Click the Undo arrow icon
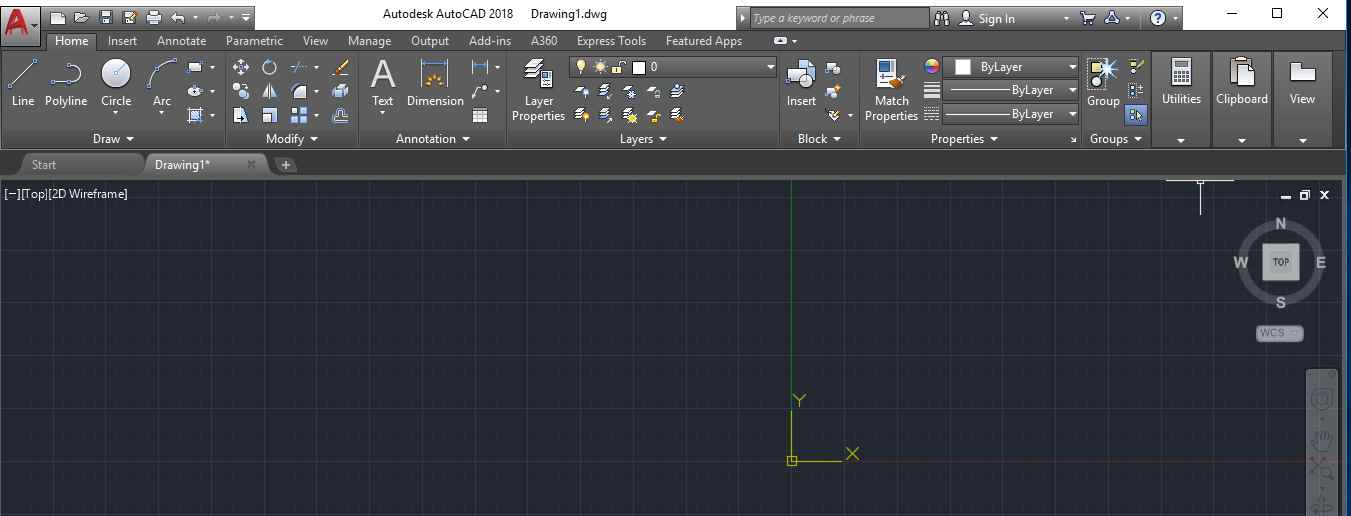Viewport: 1351px width, 516px height. (177, 18)
